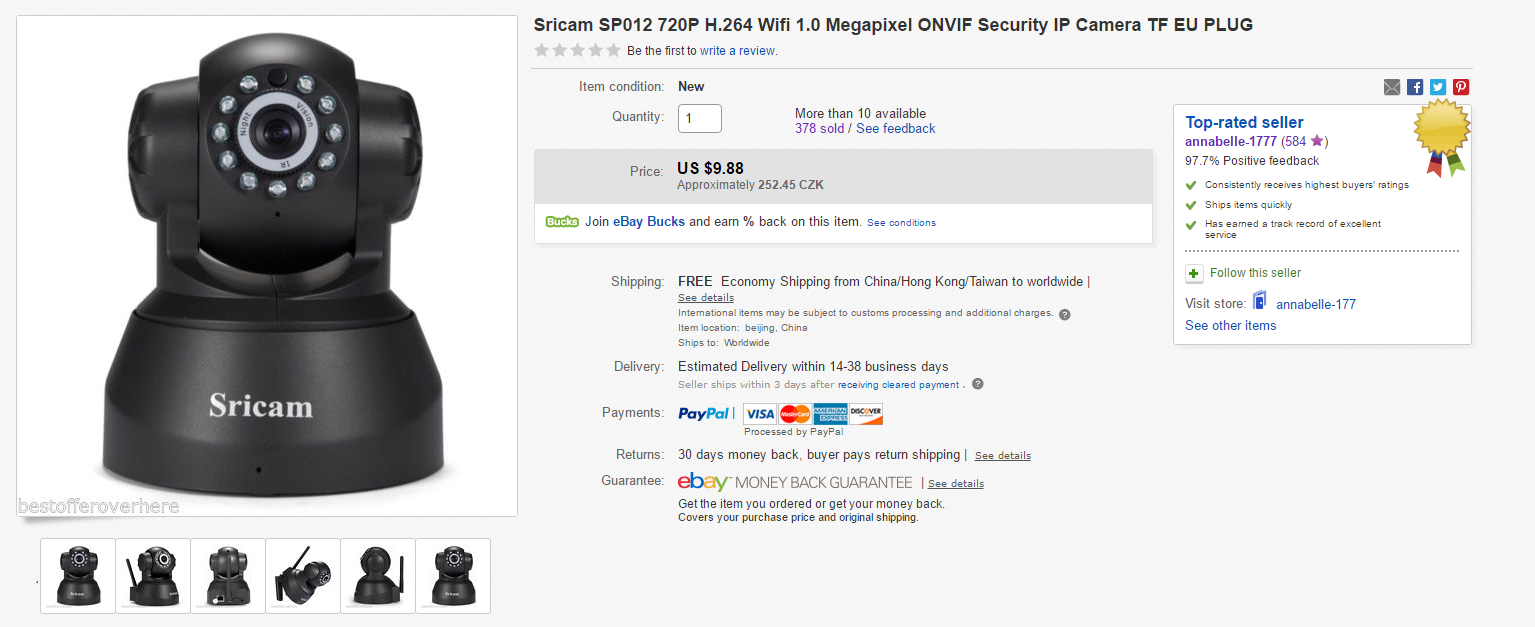
Task: Click the main Sricam camera product image
Action: click(x=267, y=266)
